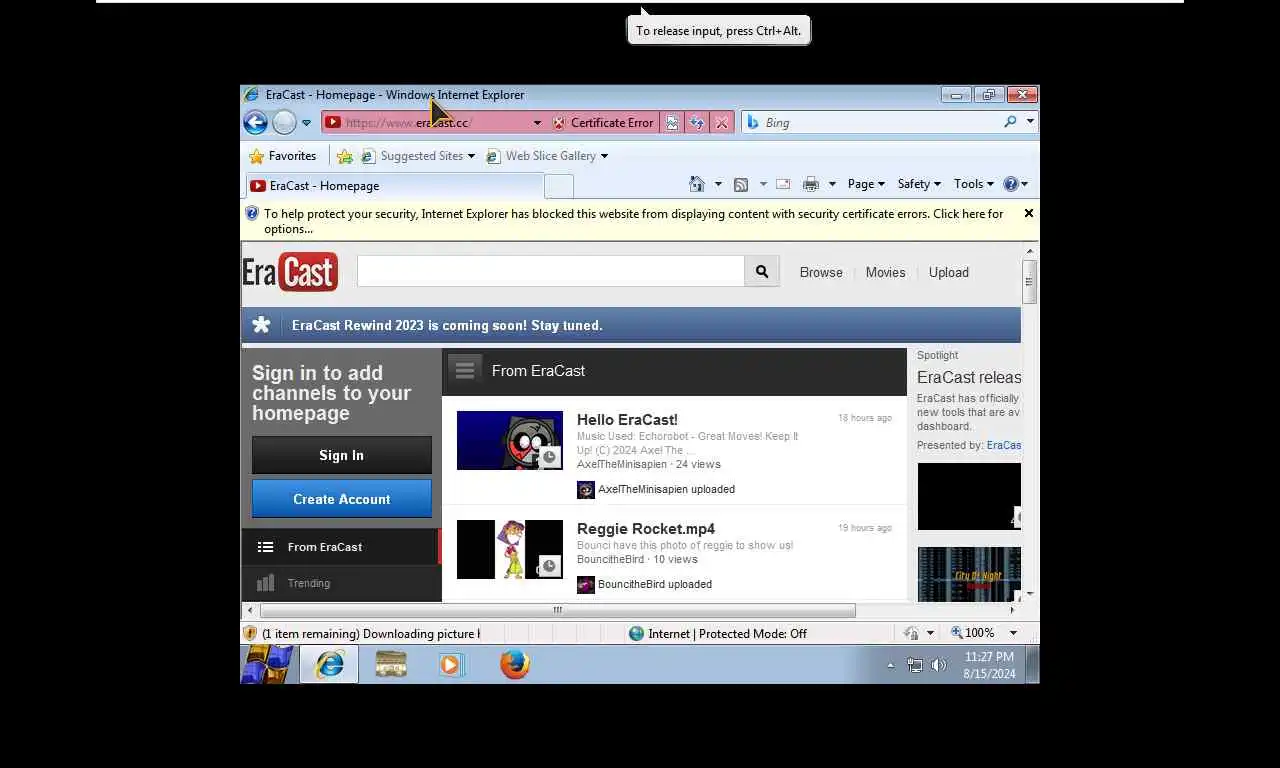Open the Browse link

coord(821,272)
